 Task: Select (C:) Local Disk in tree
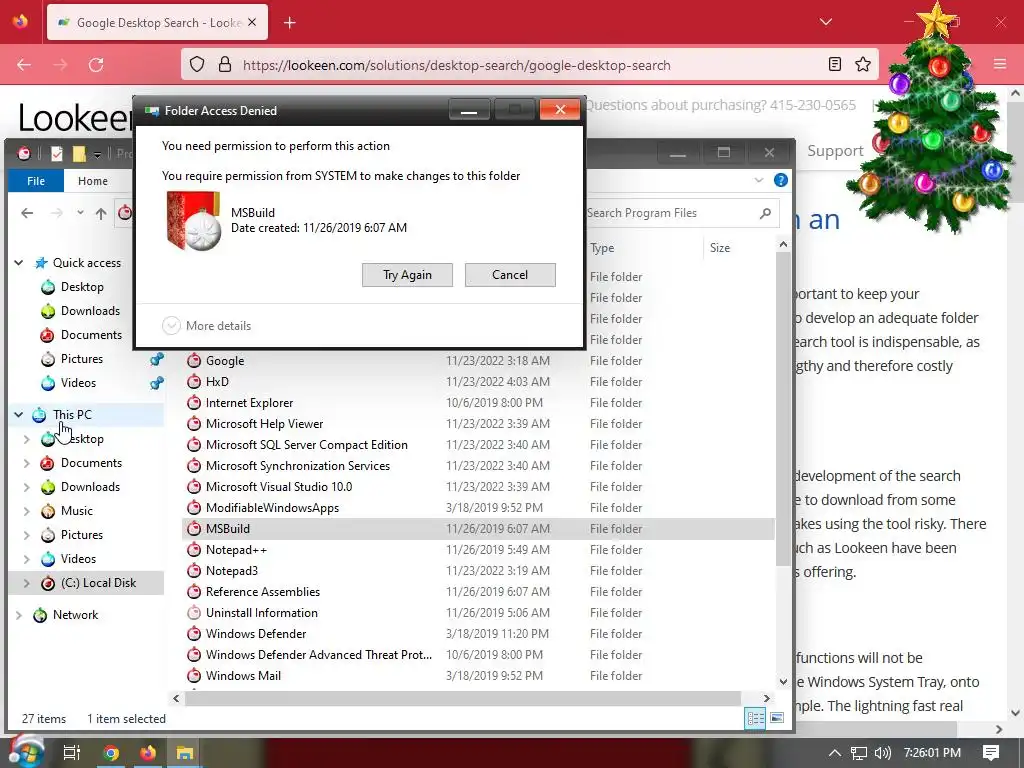coord(98,583)
